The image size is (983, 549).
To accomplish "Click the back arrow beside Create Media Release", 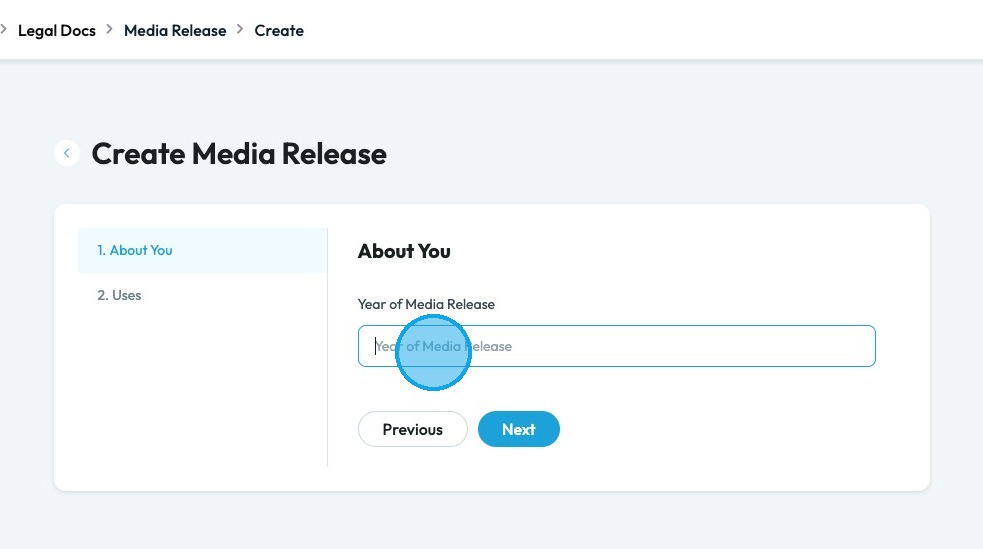I will click(67, 153).
